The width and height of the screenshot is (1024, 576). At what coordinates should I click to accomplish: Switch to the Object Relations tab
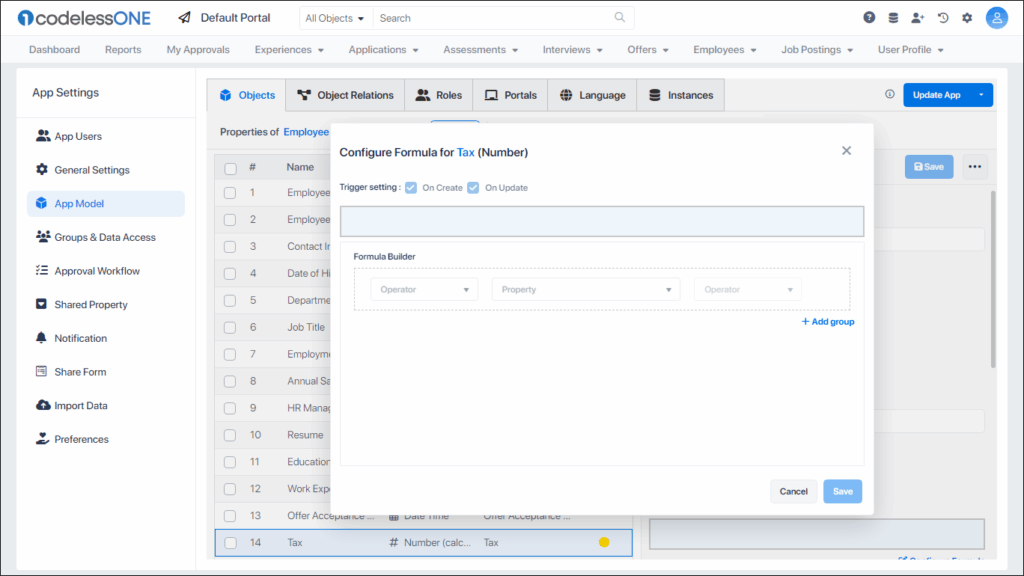coord(345,95)
